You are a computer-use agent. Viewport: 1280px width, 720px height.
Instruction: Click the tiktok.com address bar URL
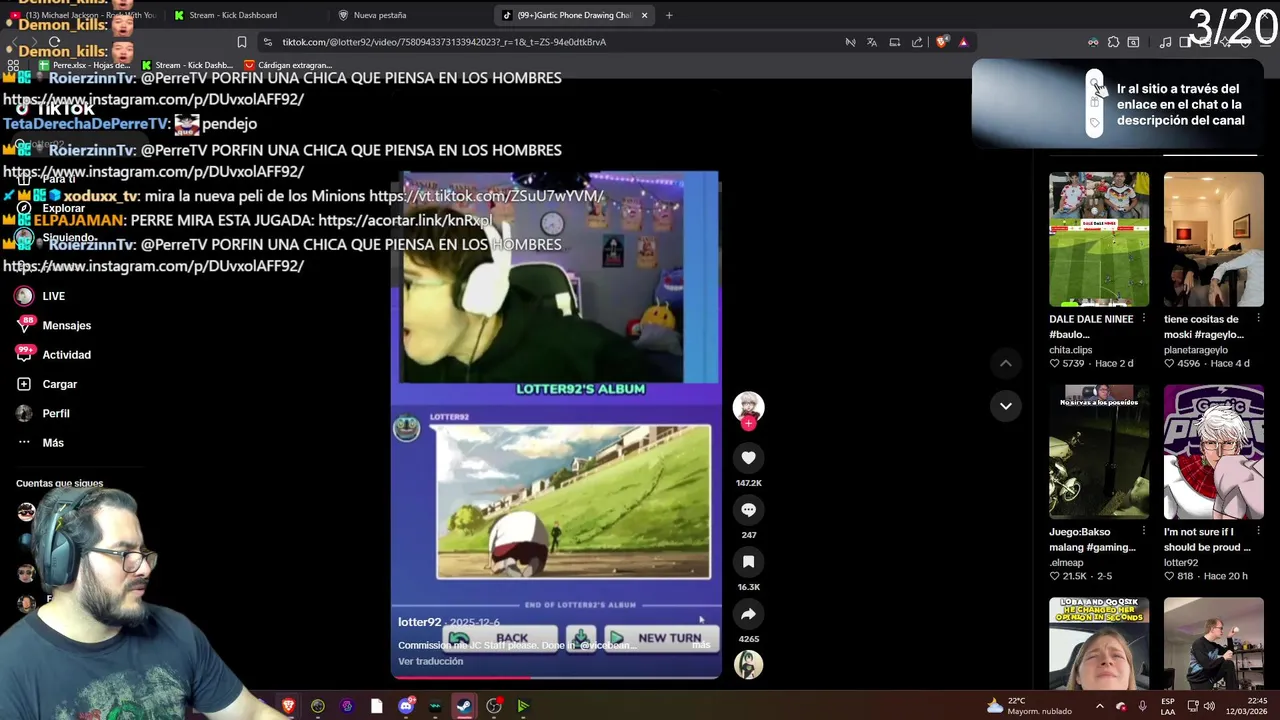tap(444, 42)
